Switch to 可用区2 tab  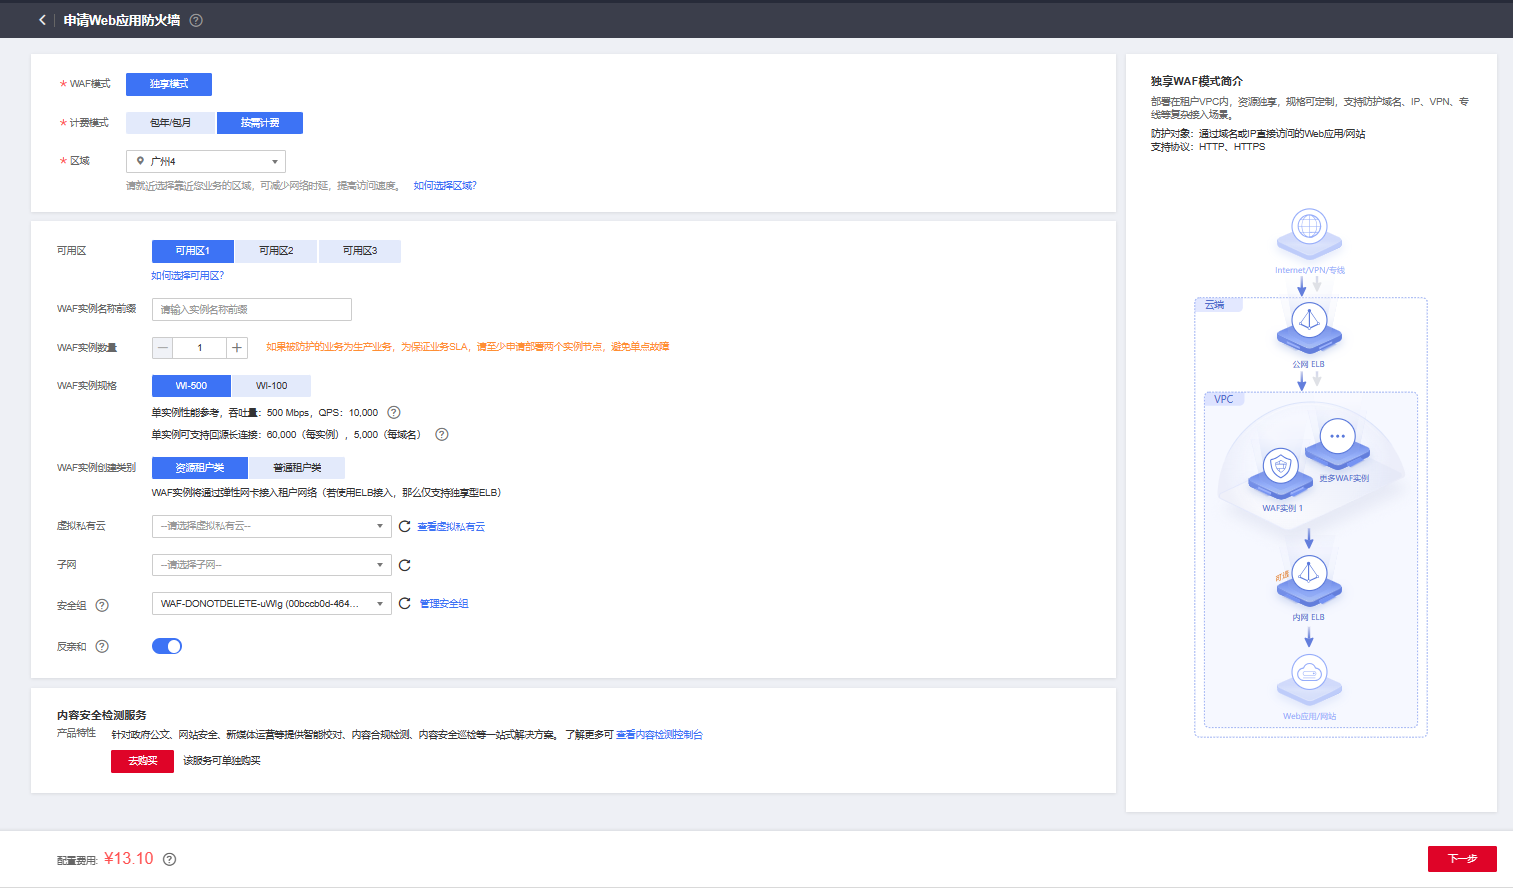pyautogui.click(x=276, y=251)
